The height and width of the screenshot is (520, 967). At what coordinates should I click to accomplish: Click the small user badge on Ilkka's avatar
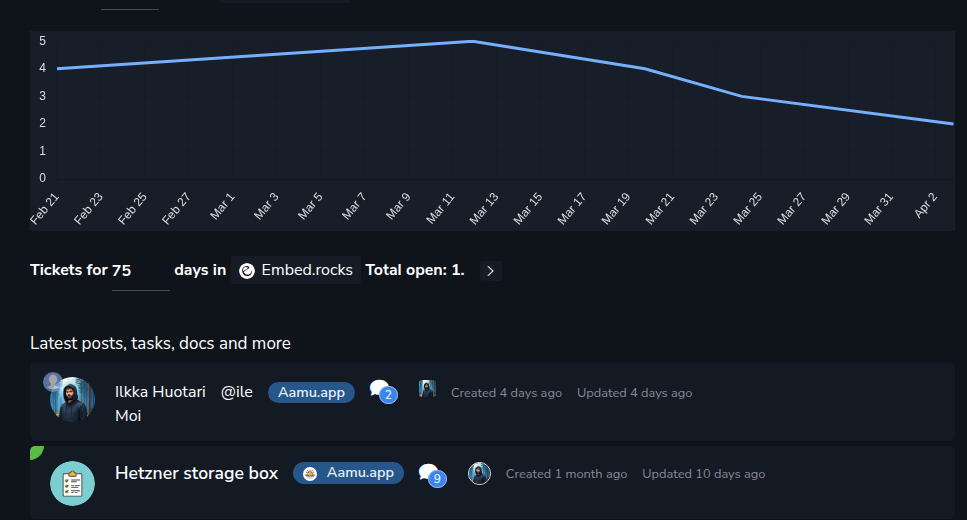point(52,381)
